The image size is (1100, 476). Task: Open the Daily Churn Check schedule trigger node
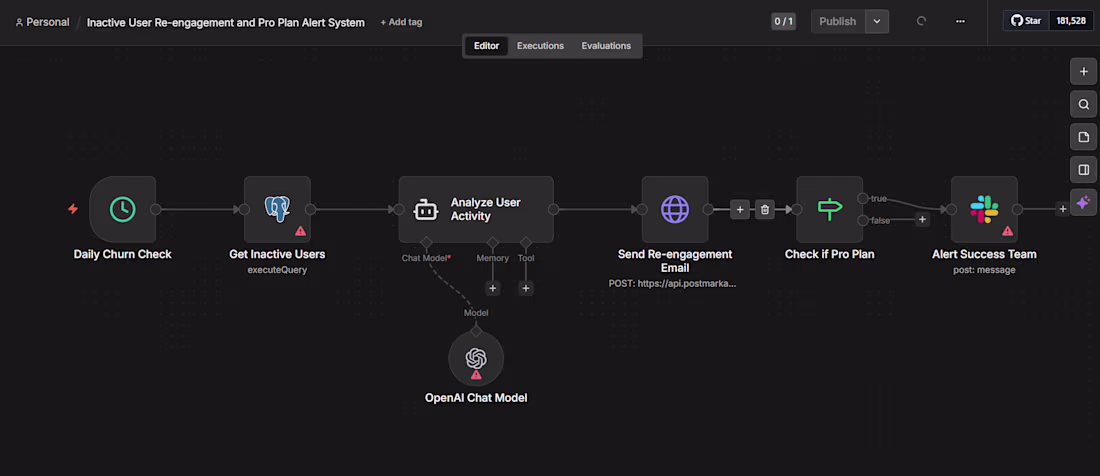(123, 209)
